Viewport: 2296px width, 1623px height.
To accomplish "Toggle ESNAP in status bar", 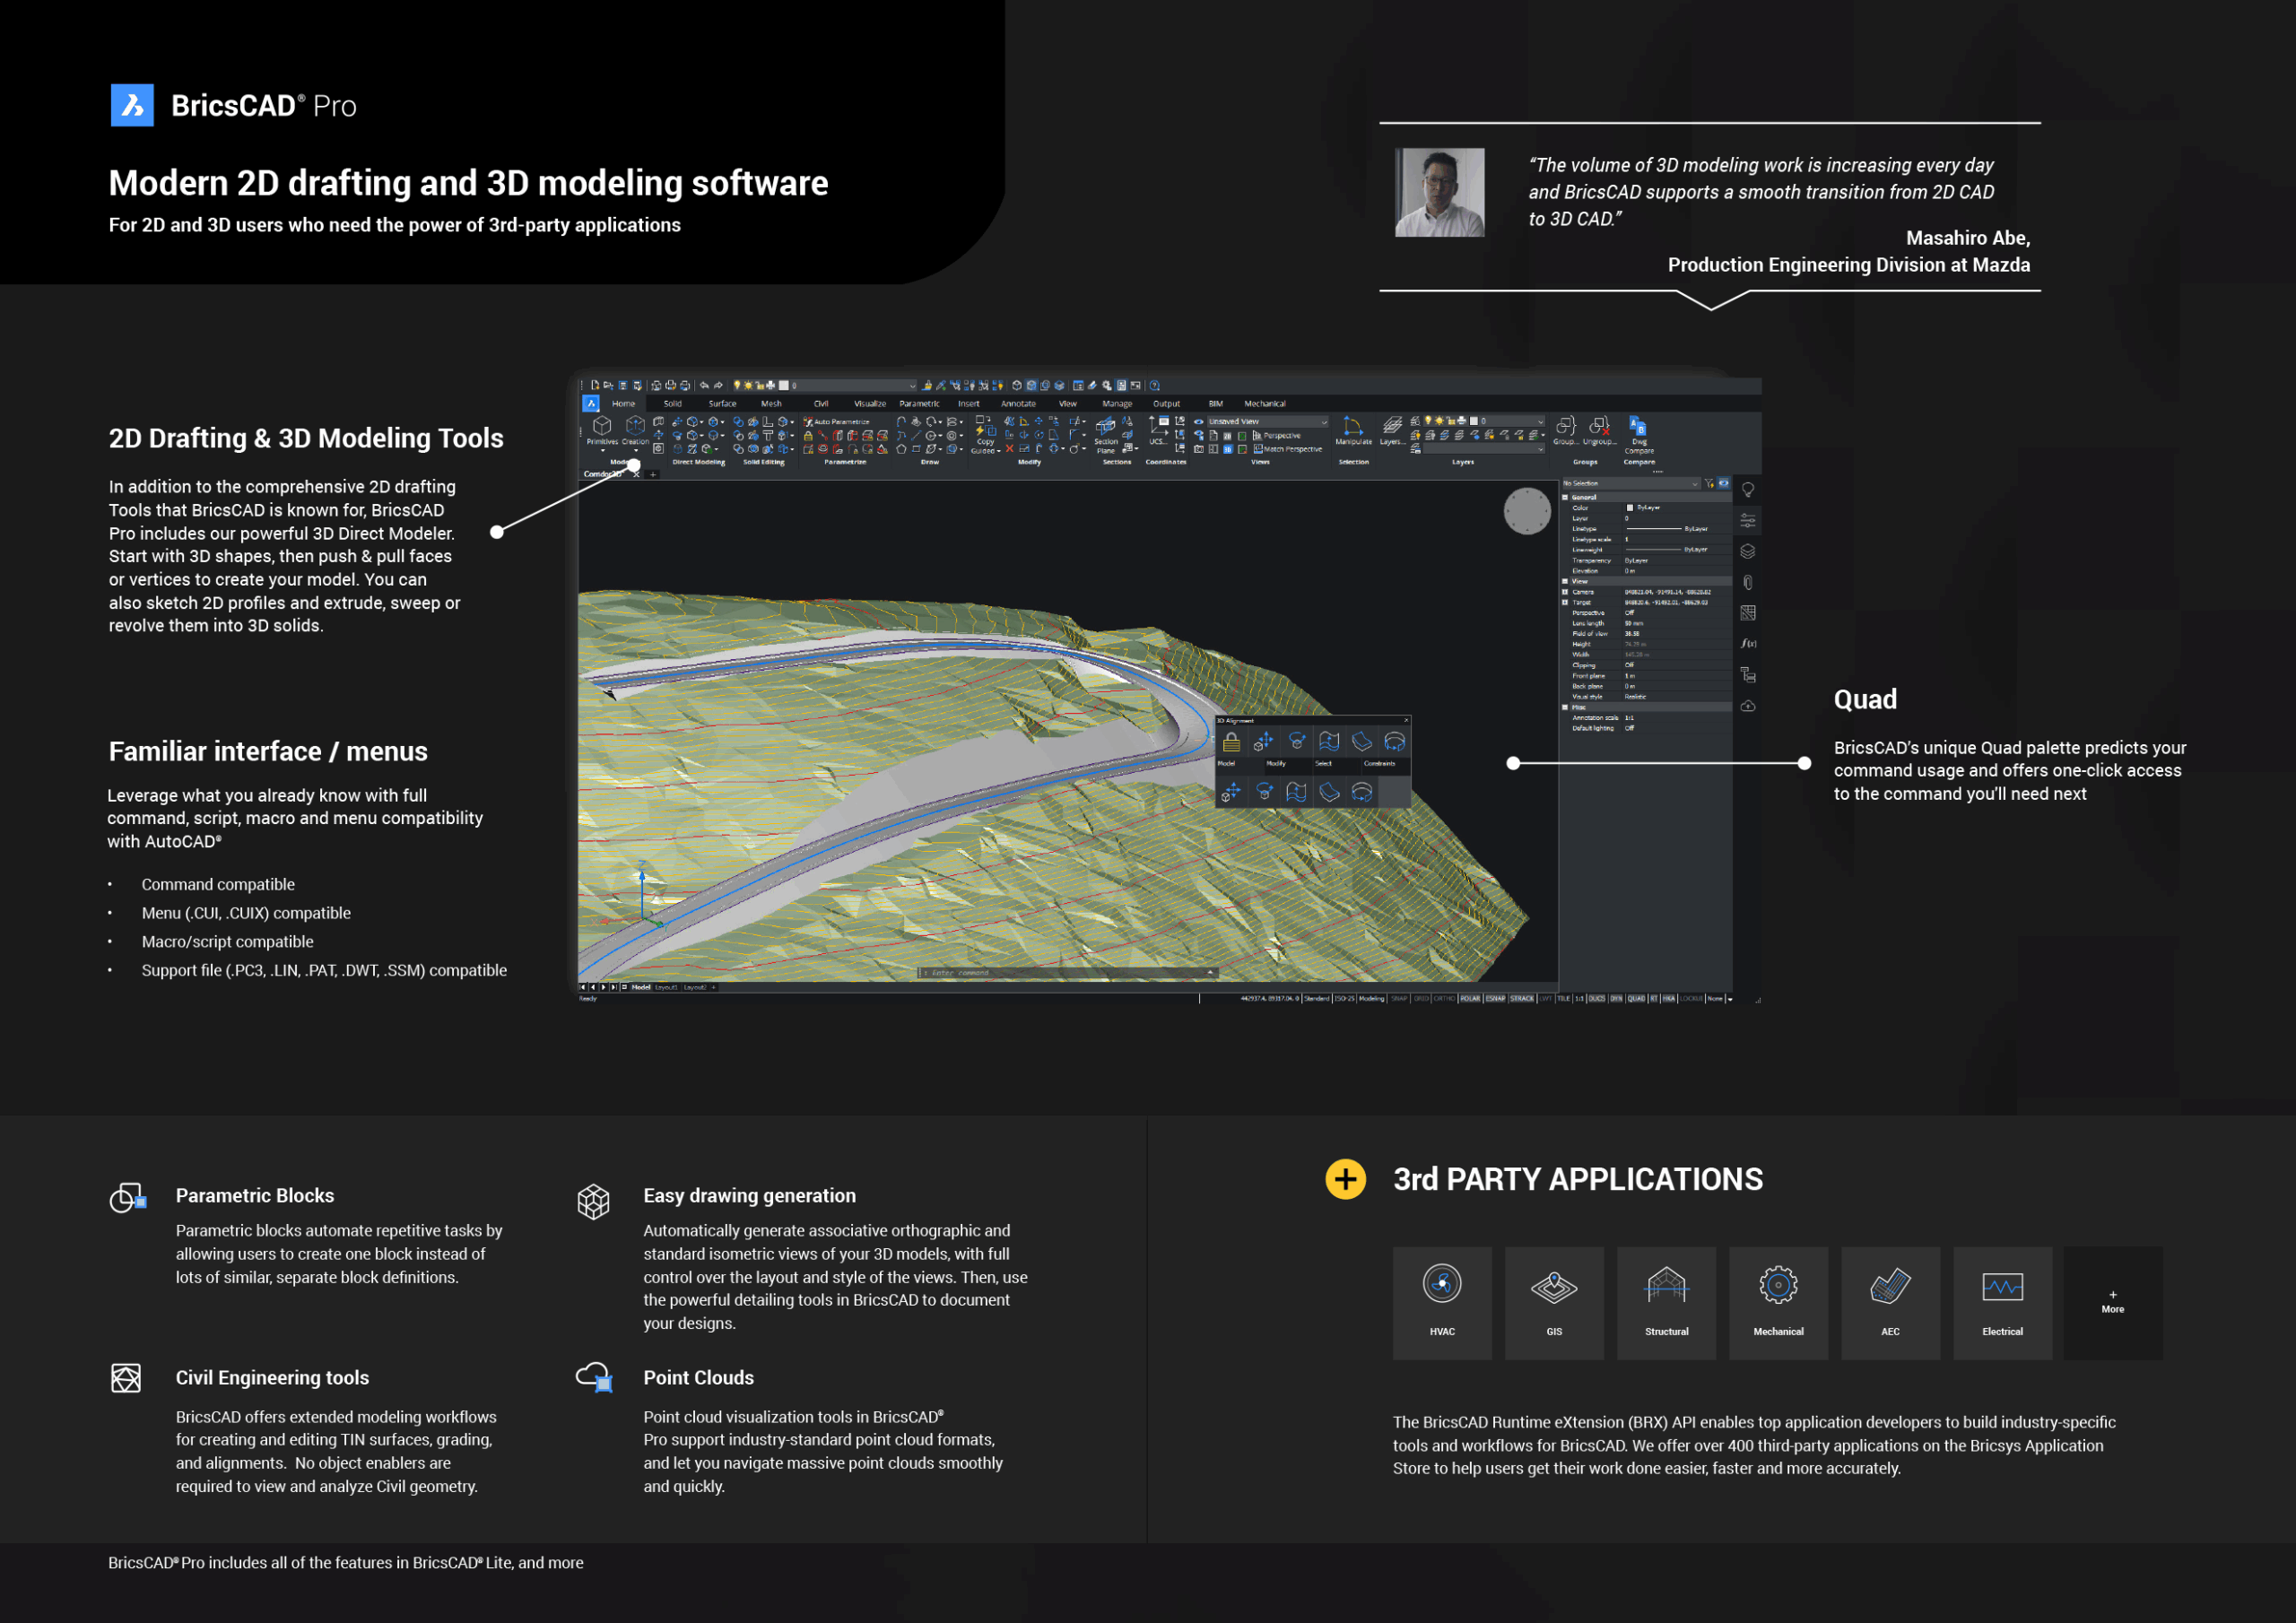I will tap(1495, 999).
